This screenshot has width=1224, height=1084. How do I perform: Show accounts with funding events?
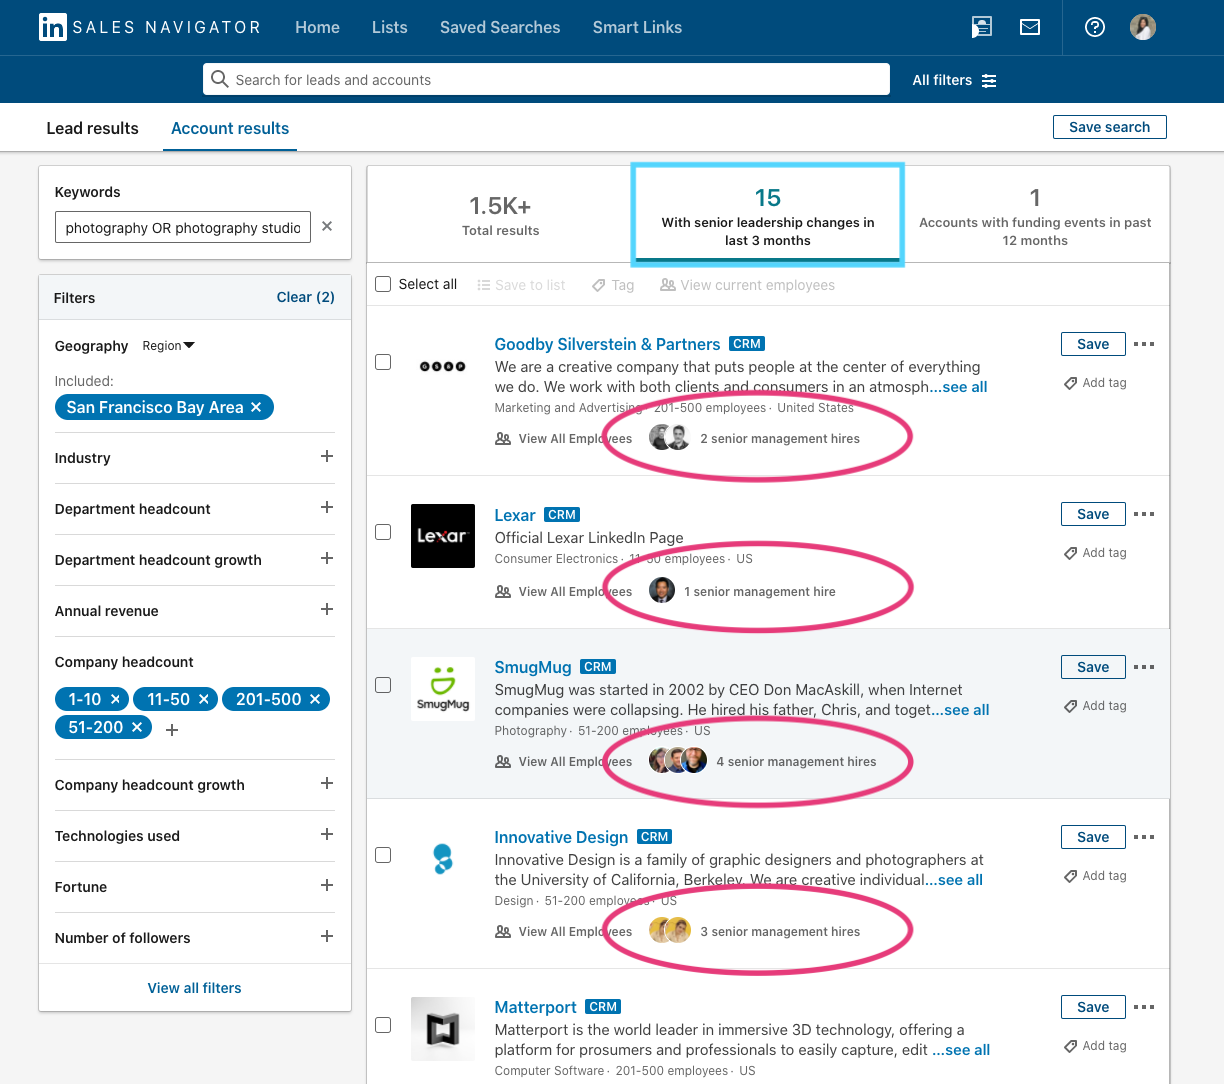pos(1035,215)
